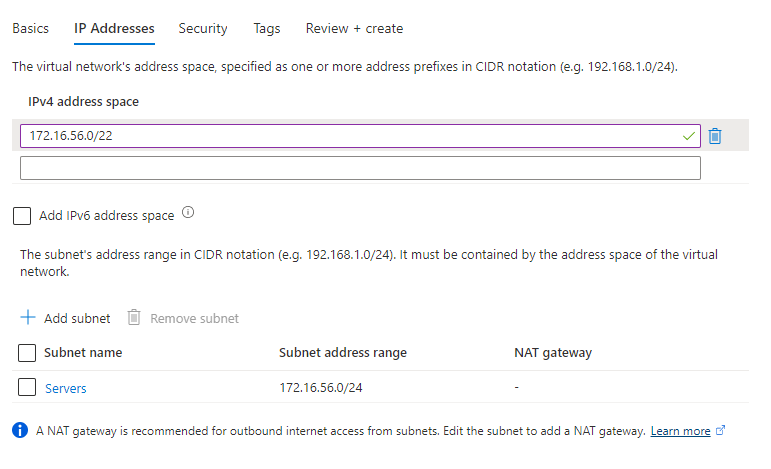Image resolution: width=771 pixels, height=469 pixels.
Task: Click the plus icon for Add subnet
Action: (28, 318)
